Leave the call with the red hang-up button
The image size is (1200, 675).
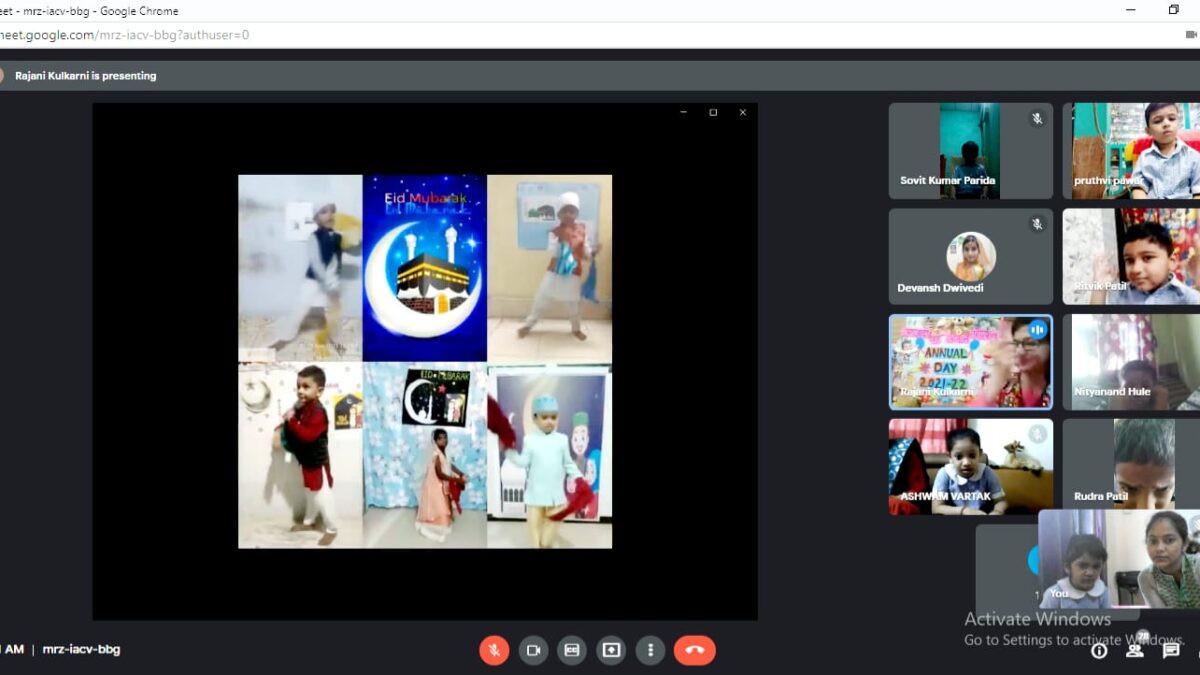coord(695,650)
